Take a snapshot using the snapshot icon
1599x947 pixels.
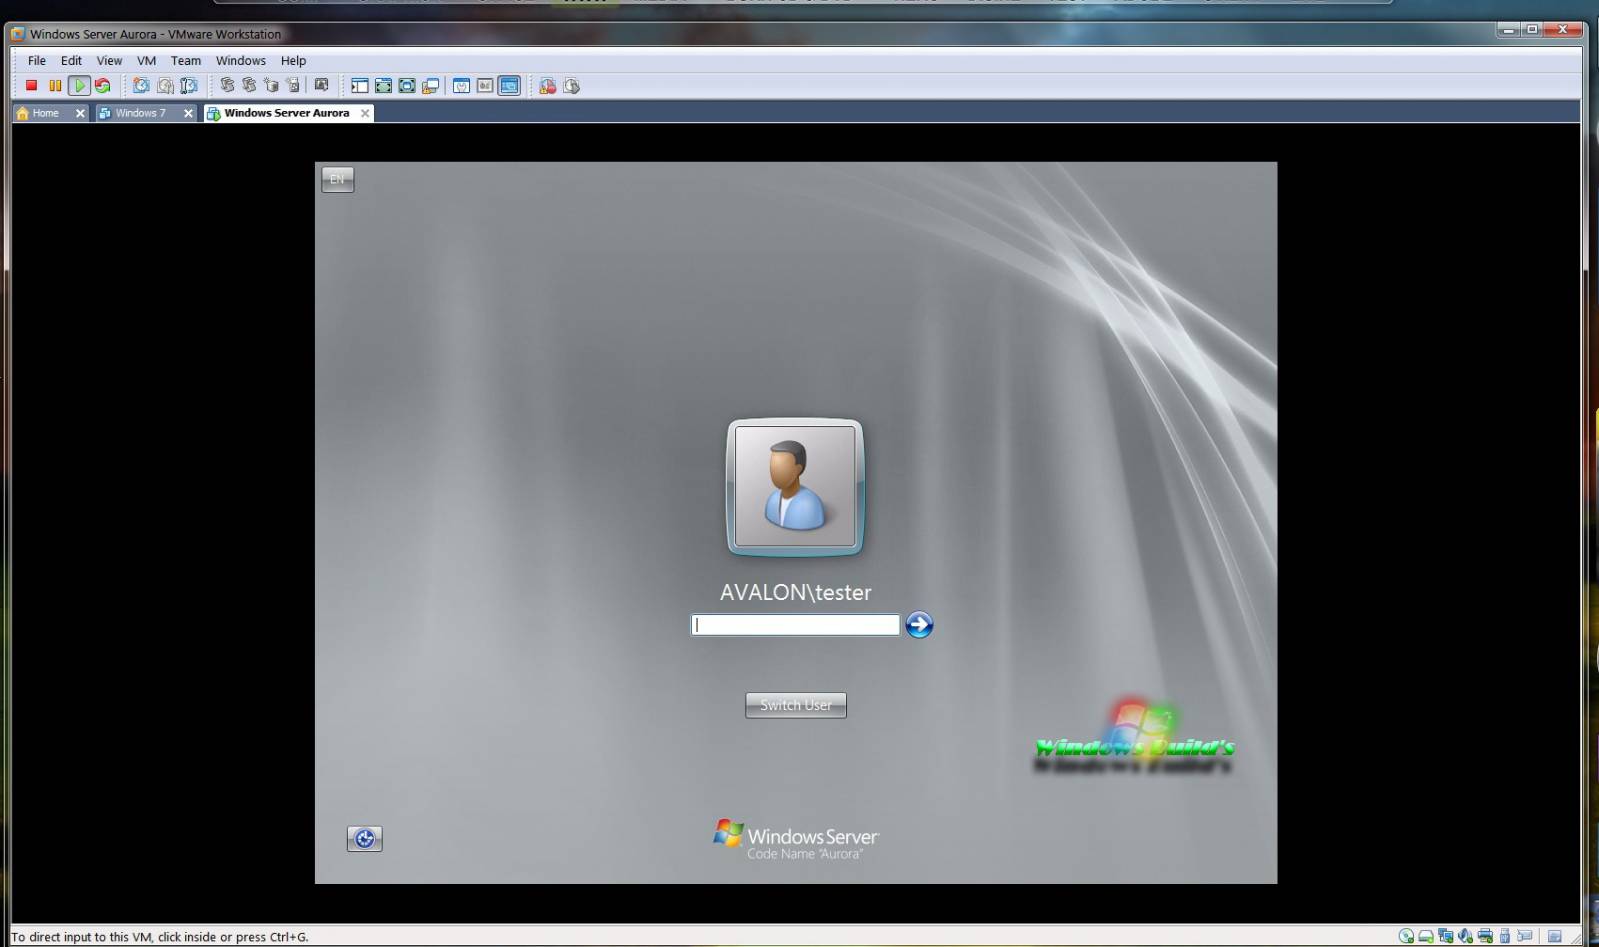(141, 86)
